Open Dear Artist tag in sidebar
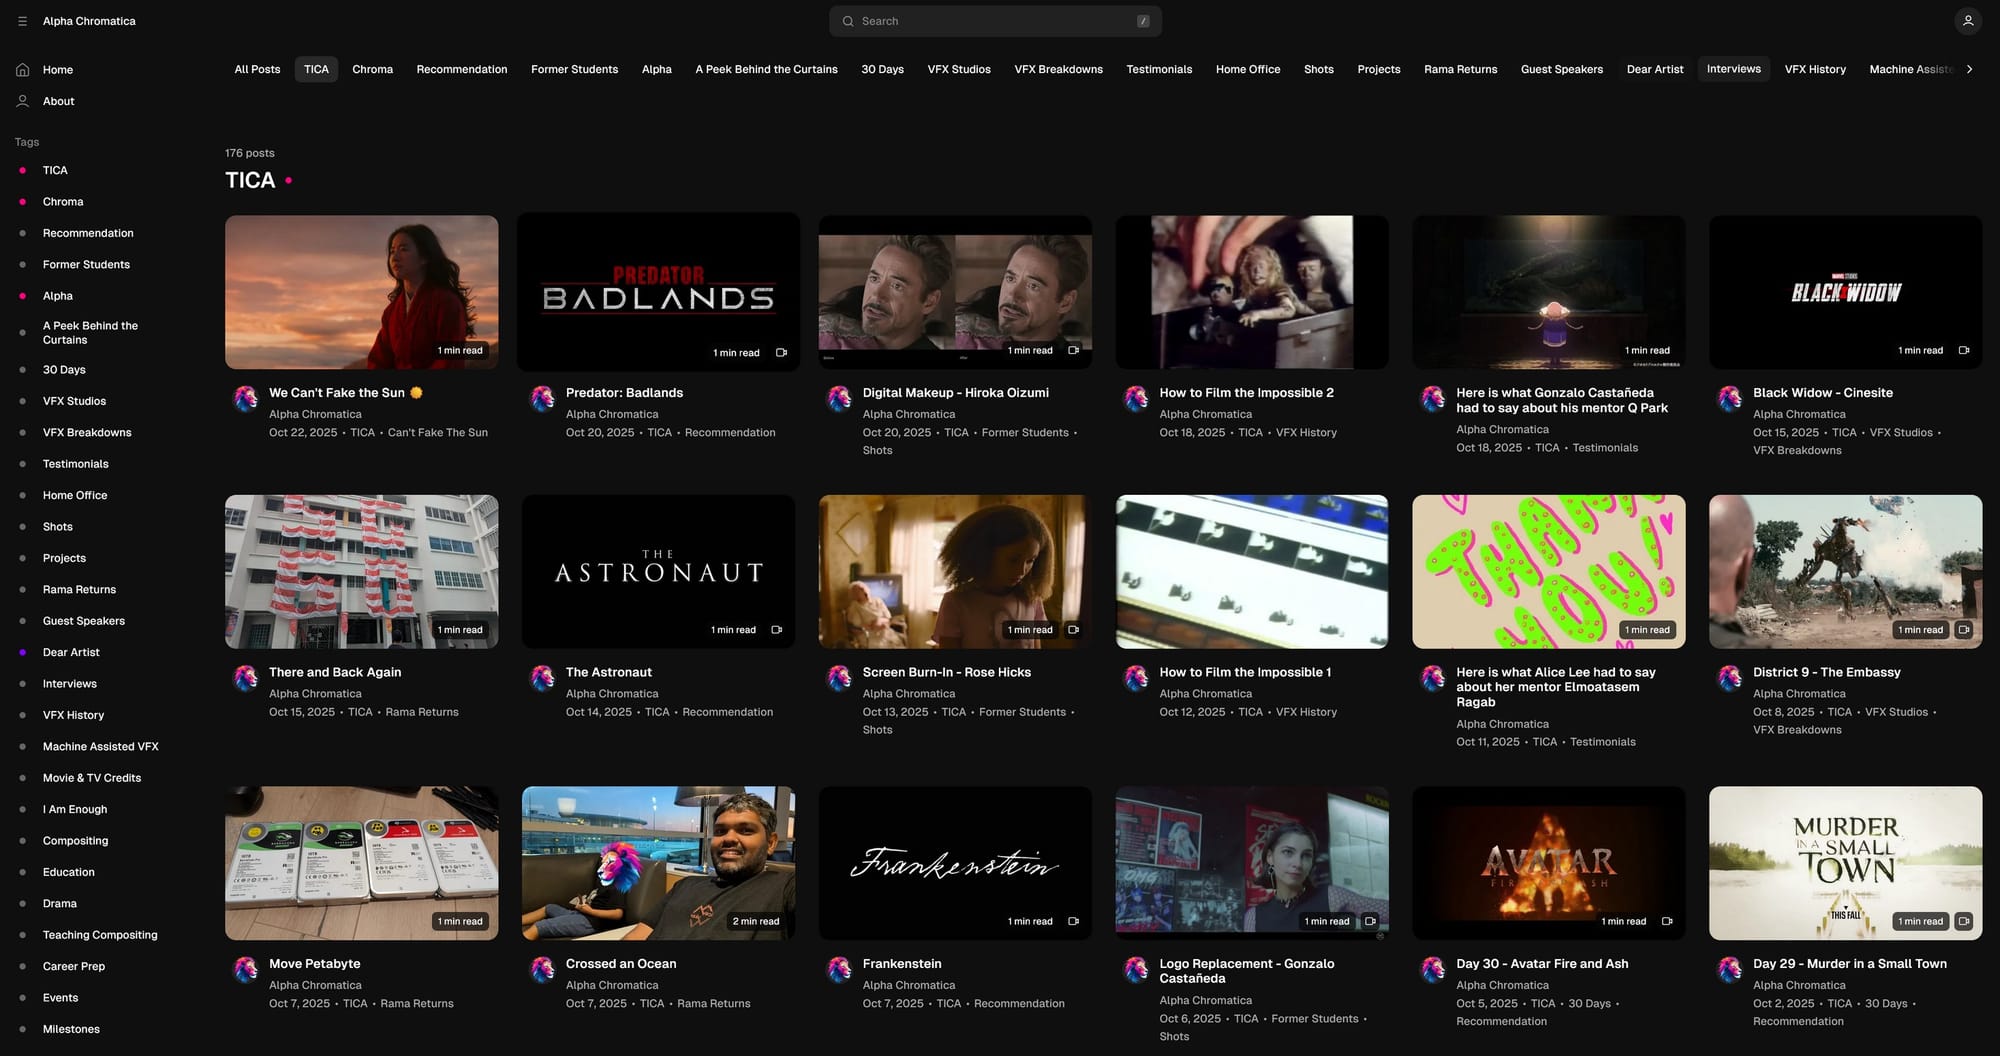 [x=71, y=652]
